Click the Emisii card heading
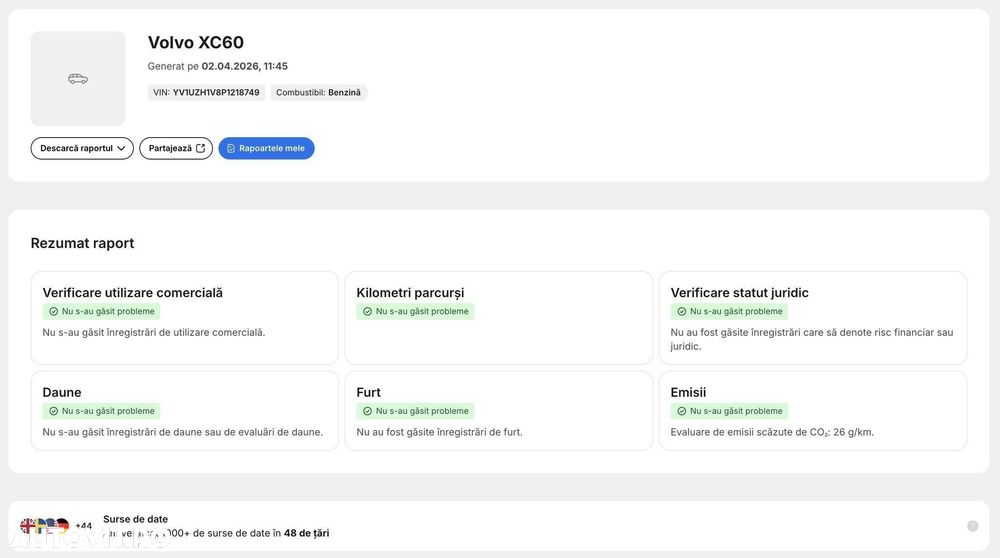 click(688, 392)
